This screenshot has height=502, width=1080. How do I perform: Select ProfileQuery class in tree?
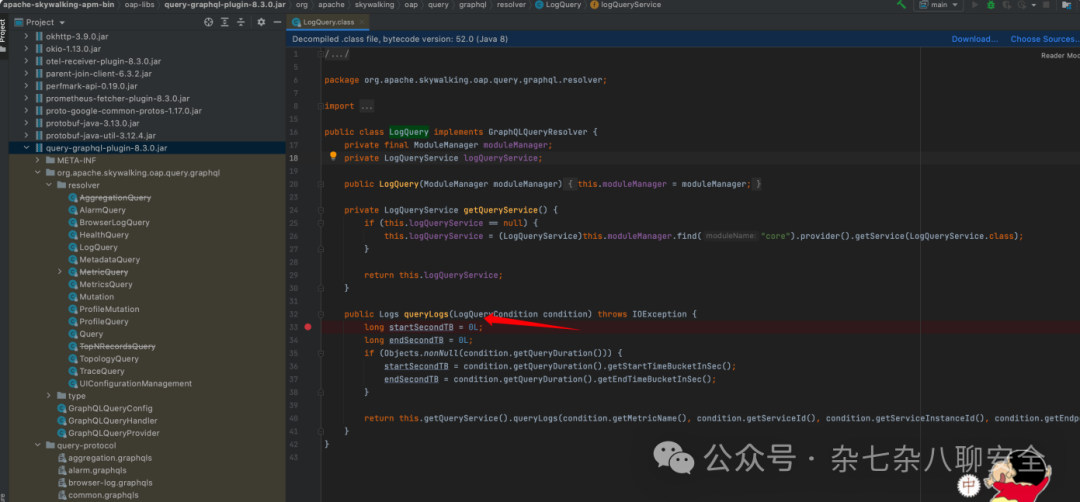click(104, 322)
